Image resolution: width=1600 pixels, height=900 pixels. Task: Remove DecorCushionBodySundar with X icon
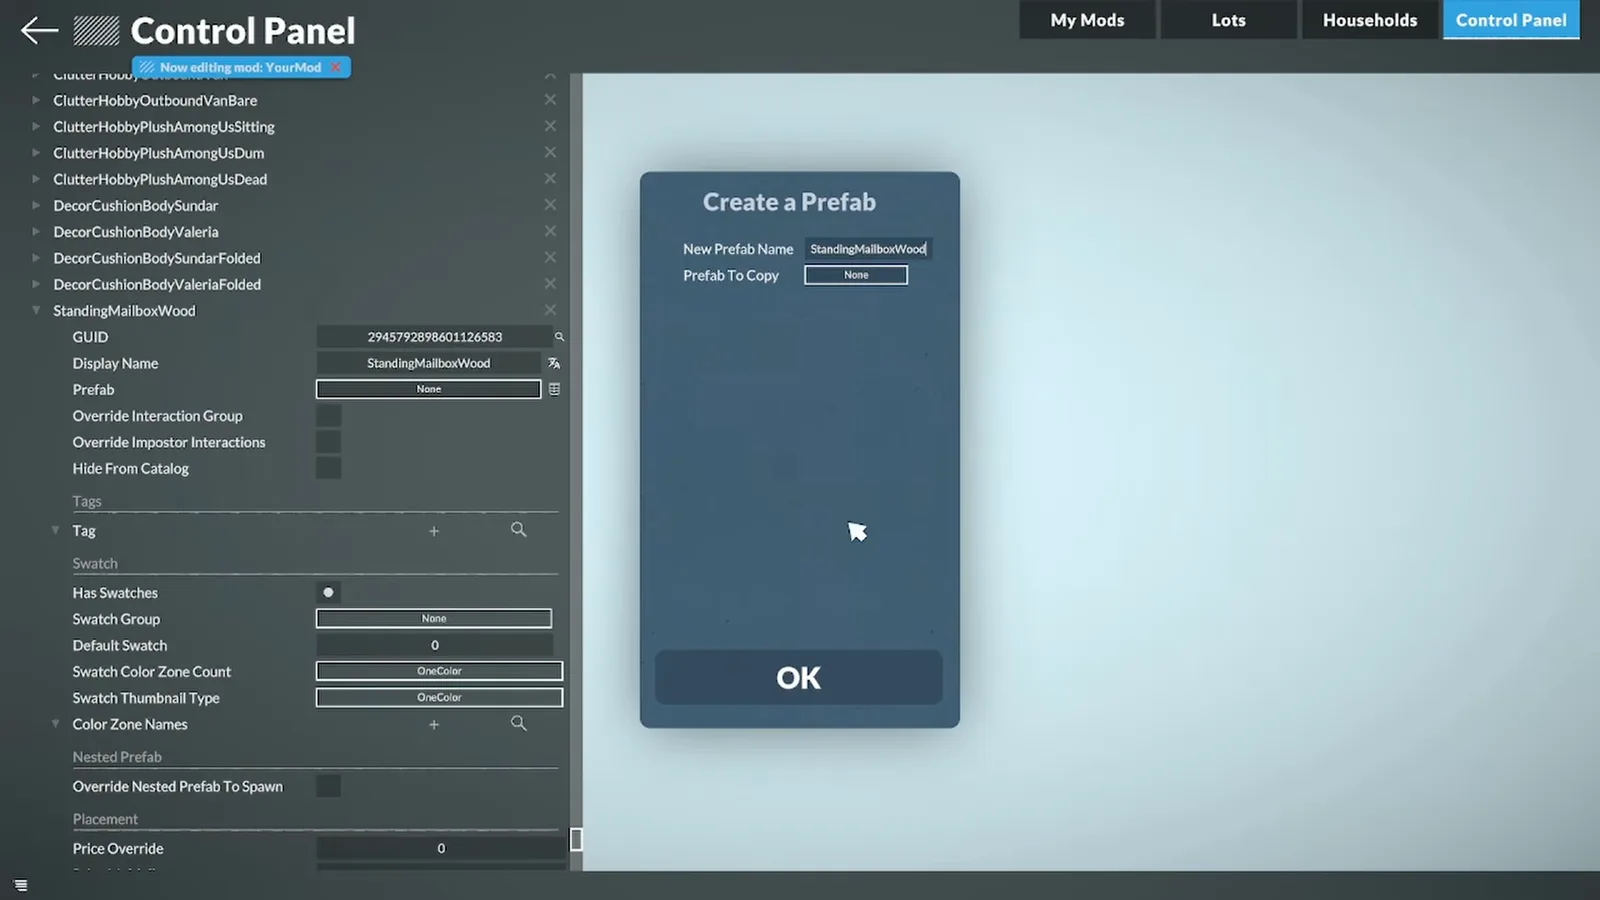coord(550,205)
